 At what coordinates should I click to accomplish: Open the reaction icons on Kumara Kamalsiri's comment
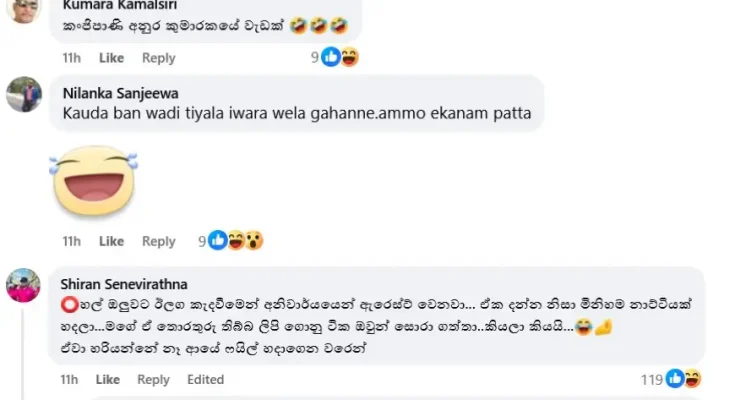(339, 58)
